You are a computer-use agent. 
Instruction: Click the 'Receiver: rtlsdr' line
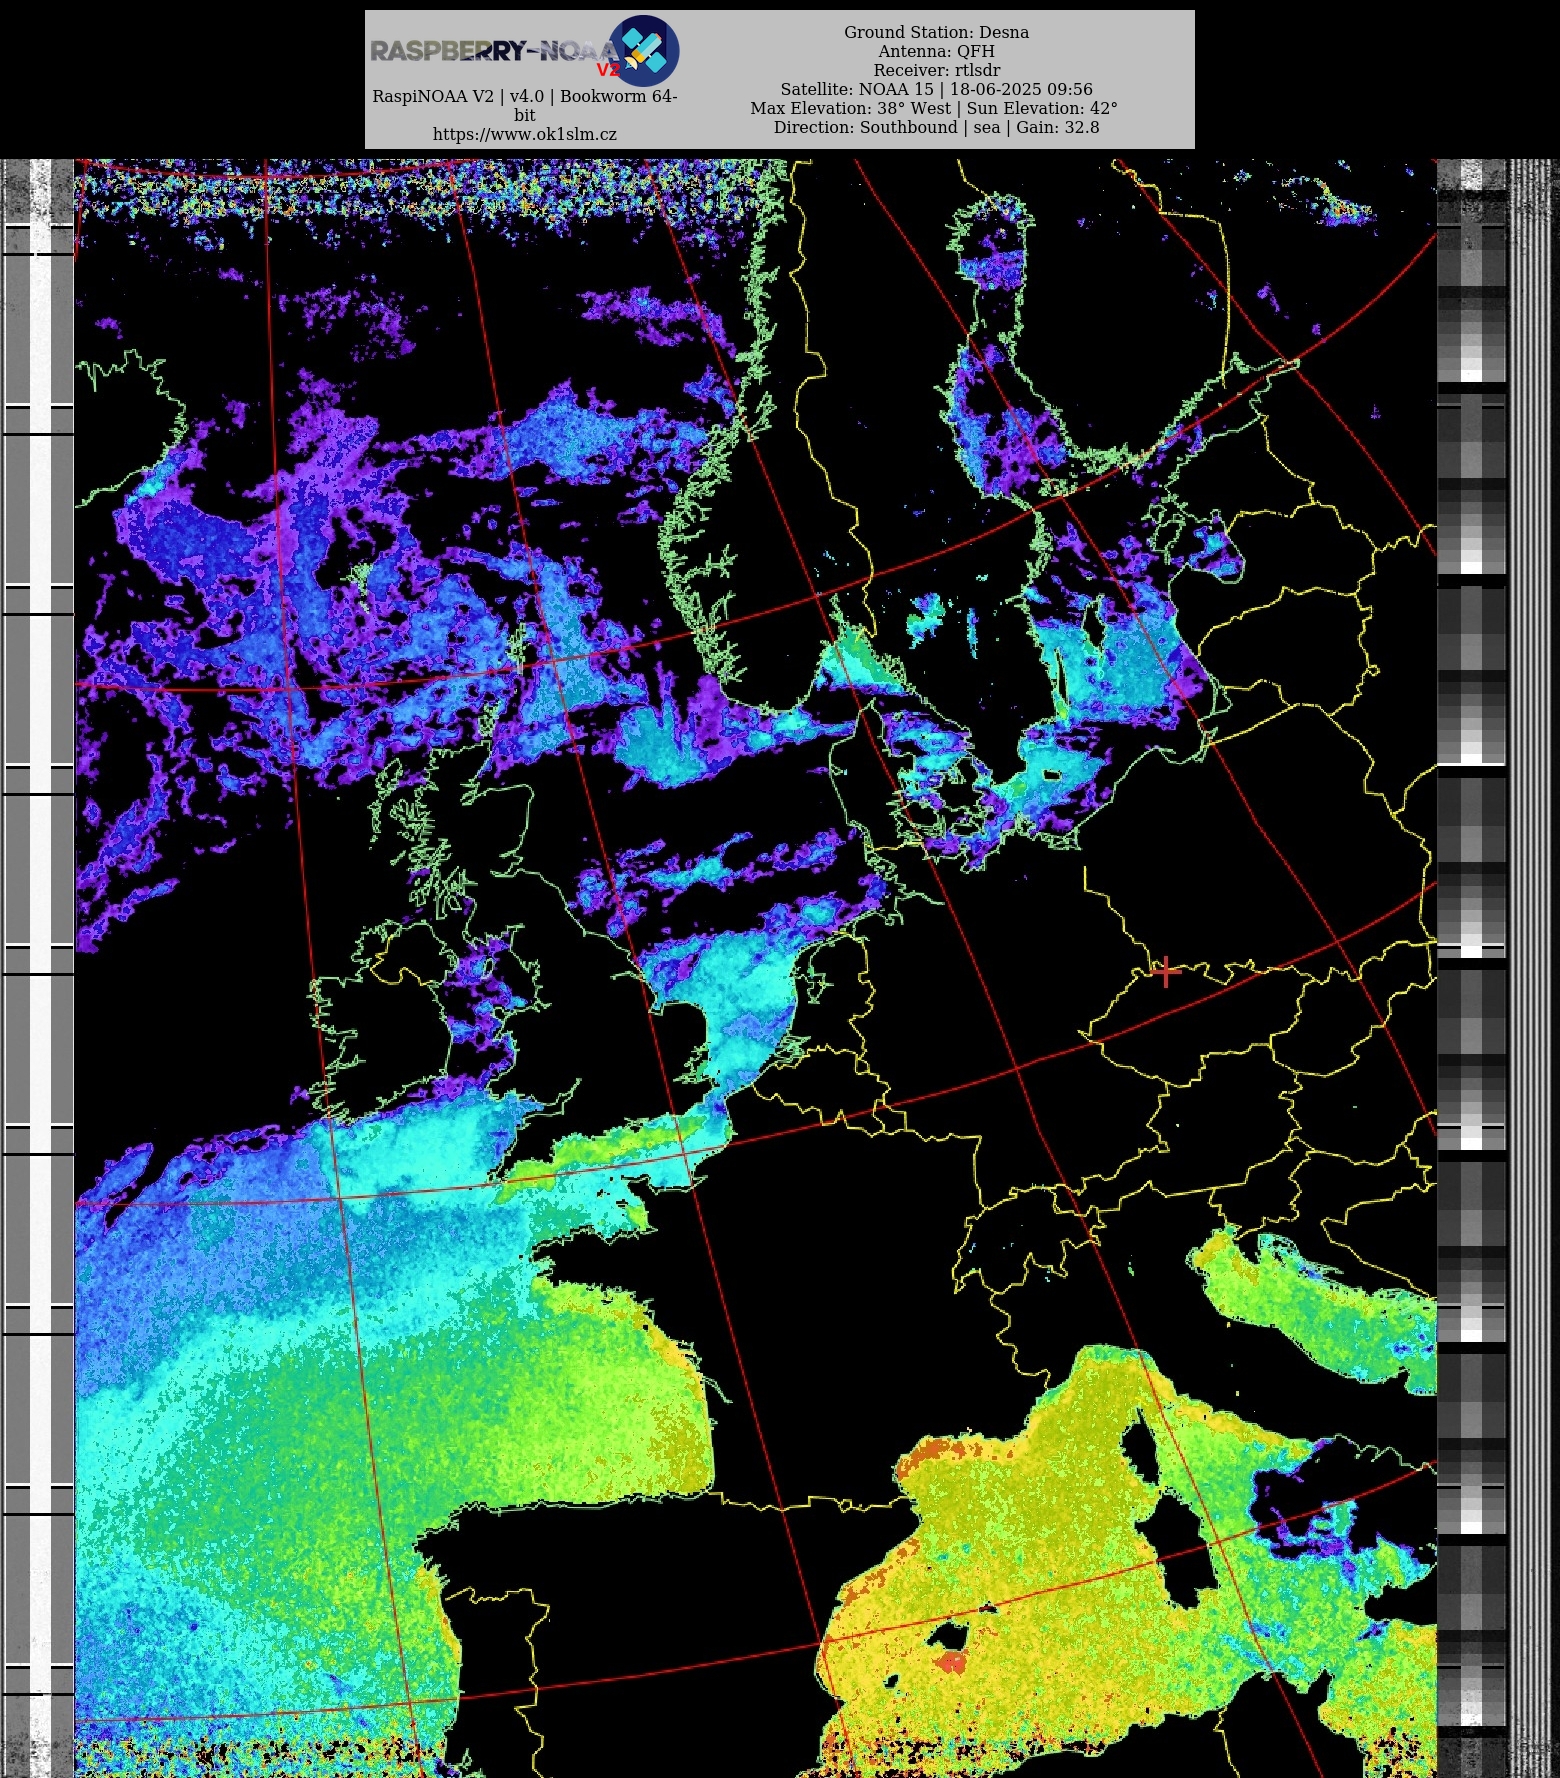pos(936,70)
